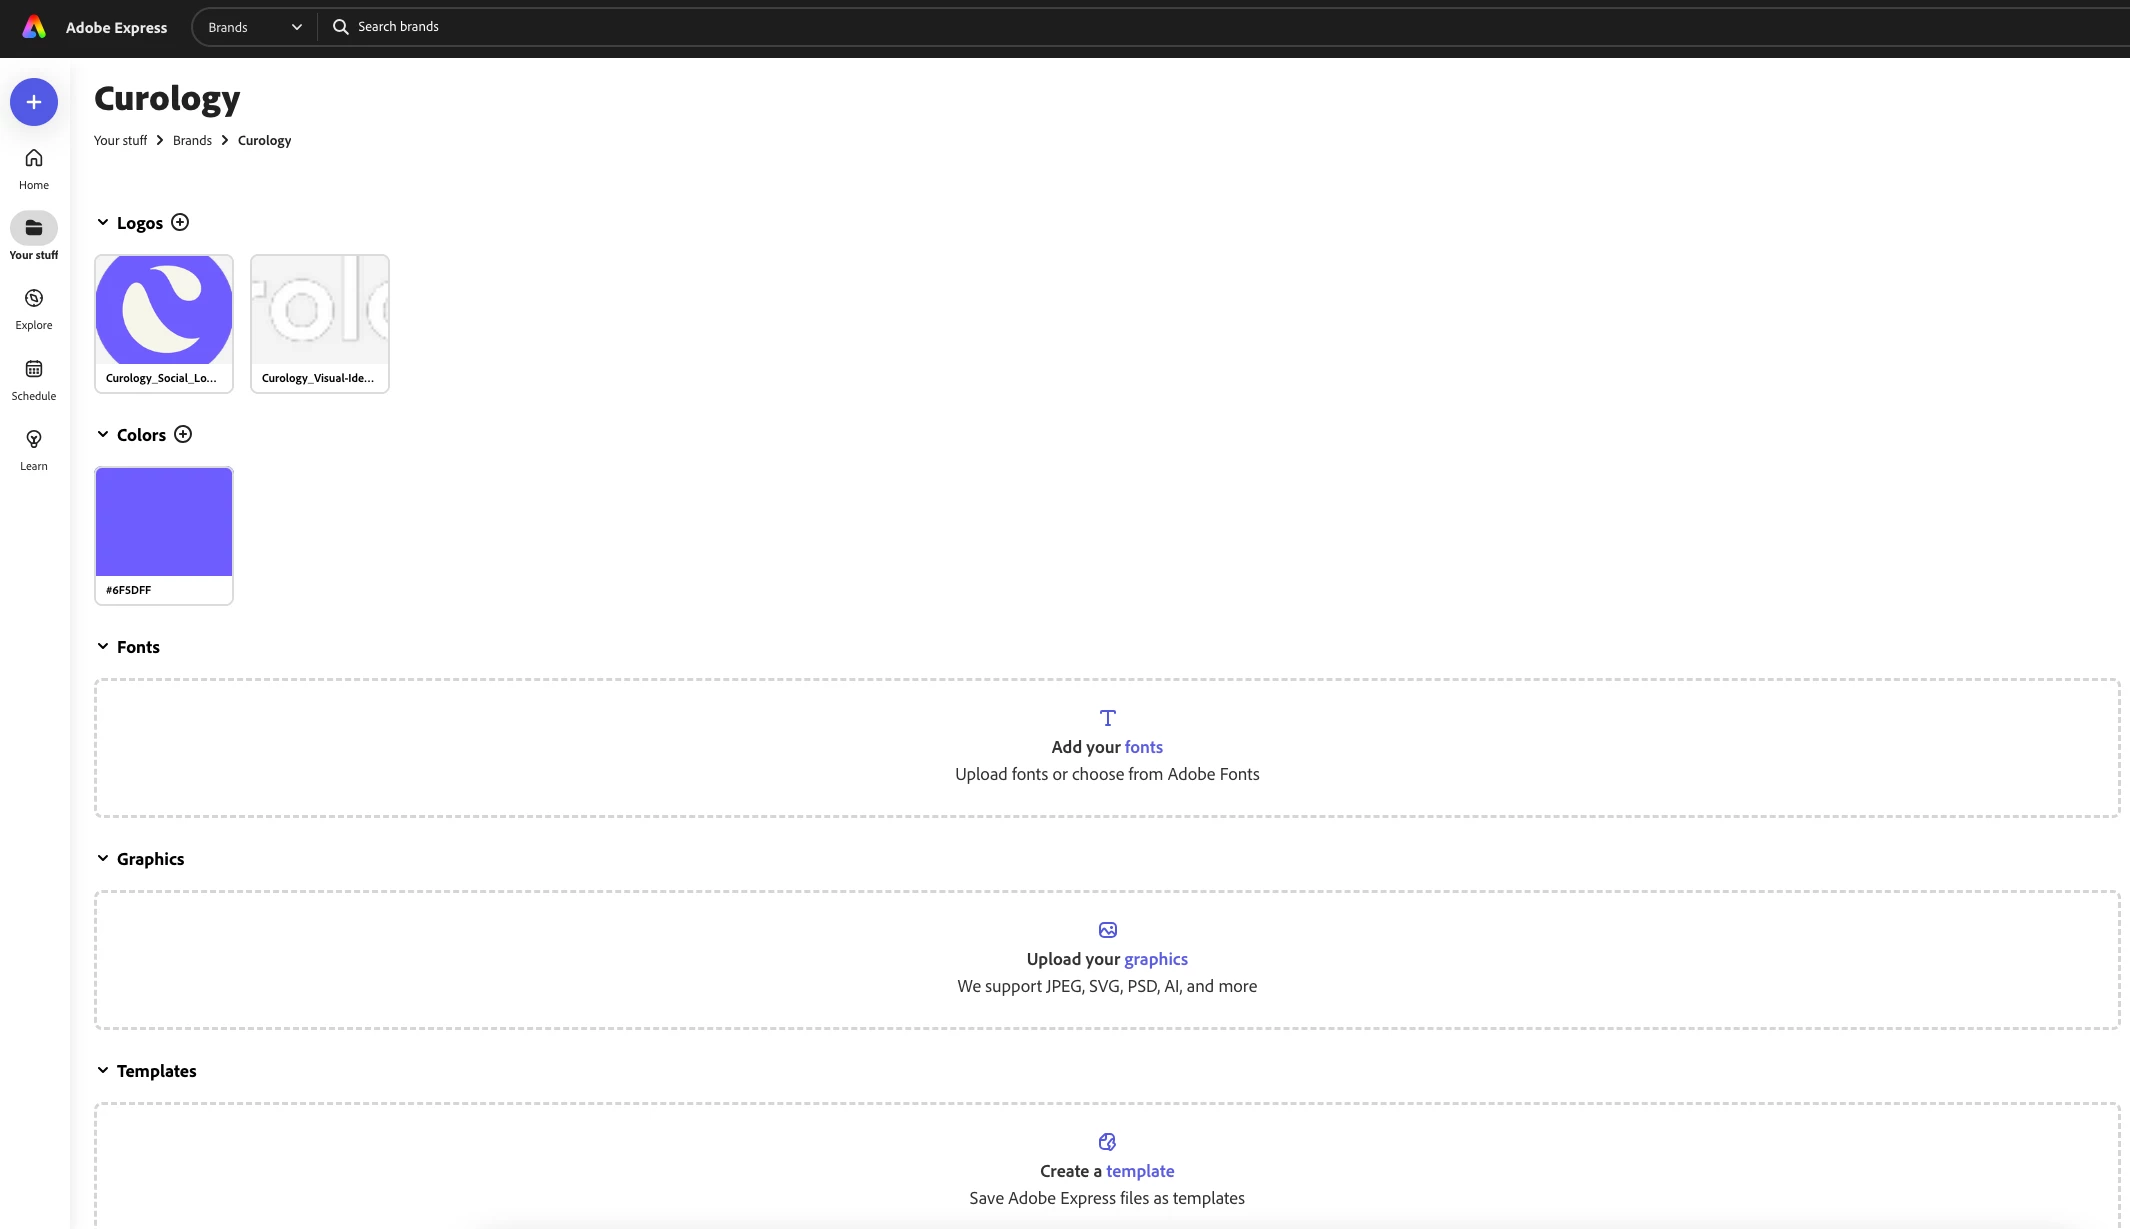Collapse the Logos section
Image resolution: width=2130 pixels, height=1229 pixels.
(x=103, y=222)
